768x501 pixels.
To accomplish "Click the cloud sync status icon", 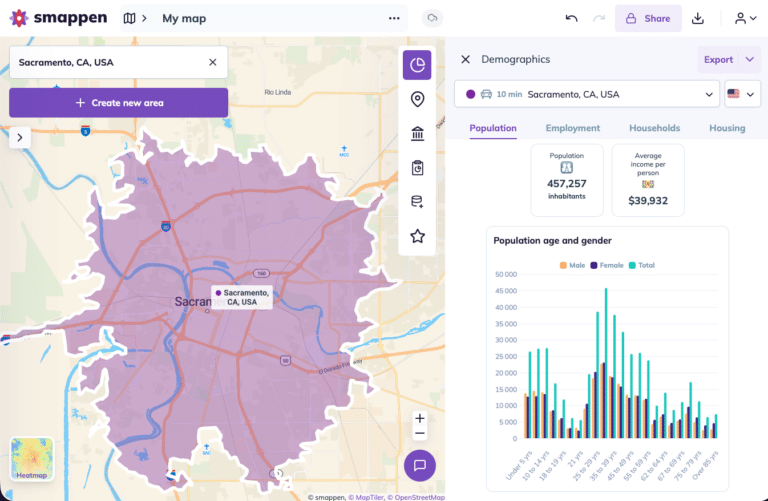I will pos(432,18).
